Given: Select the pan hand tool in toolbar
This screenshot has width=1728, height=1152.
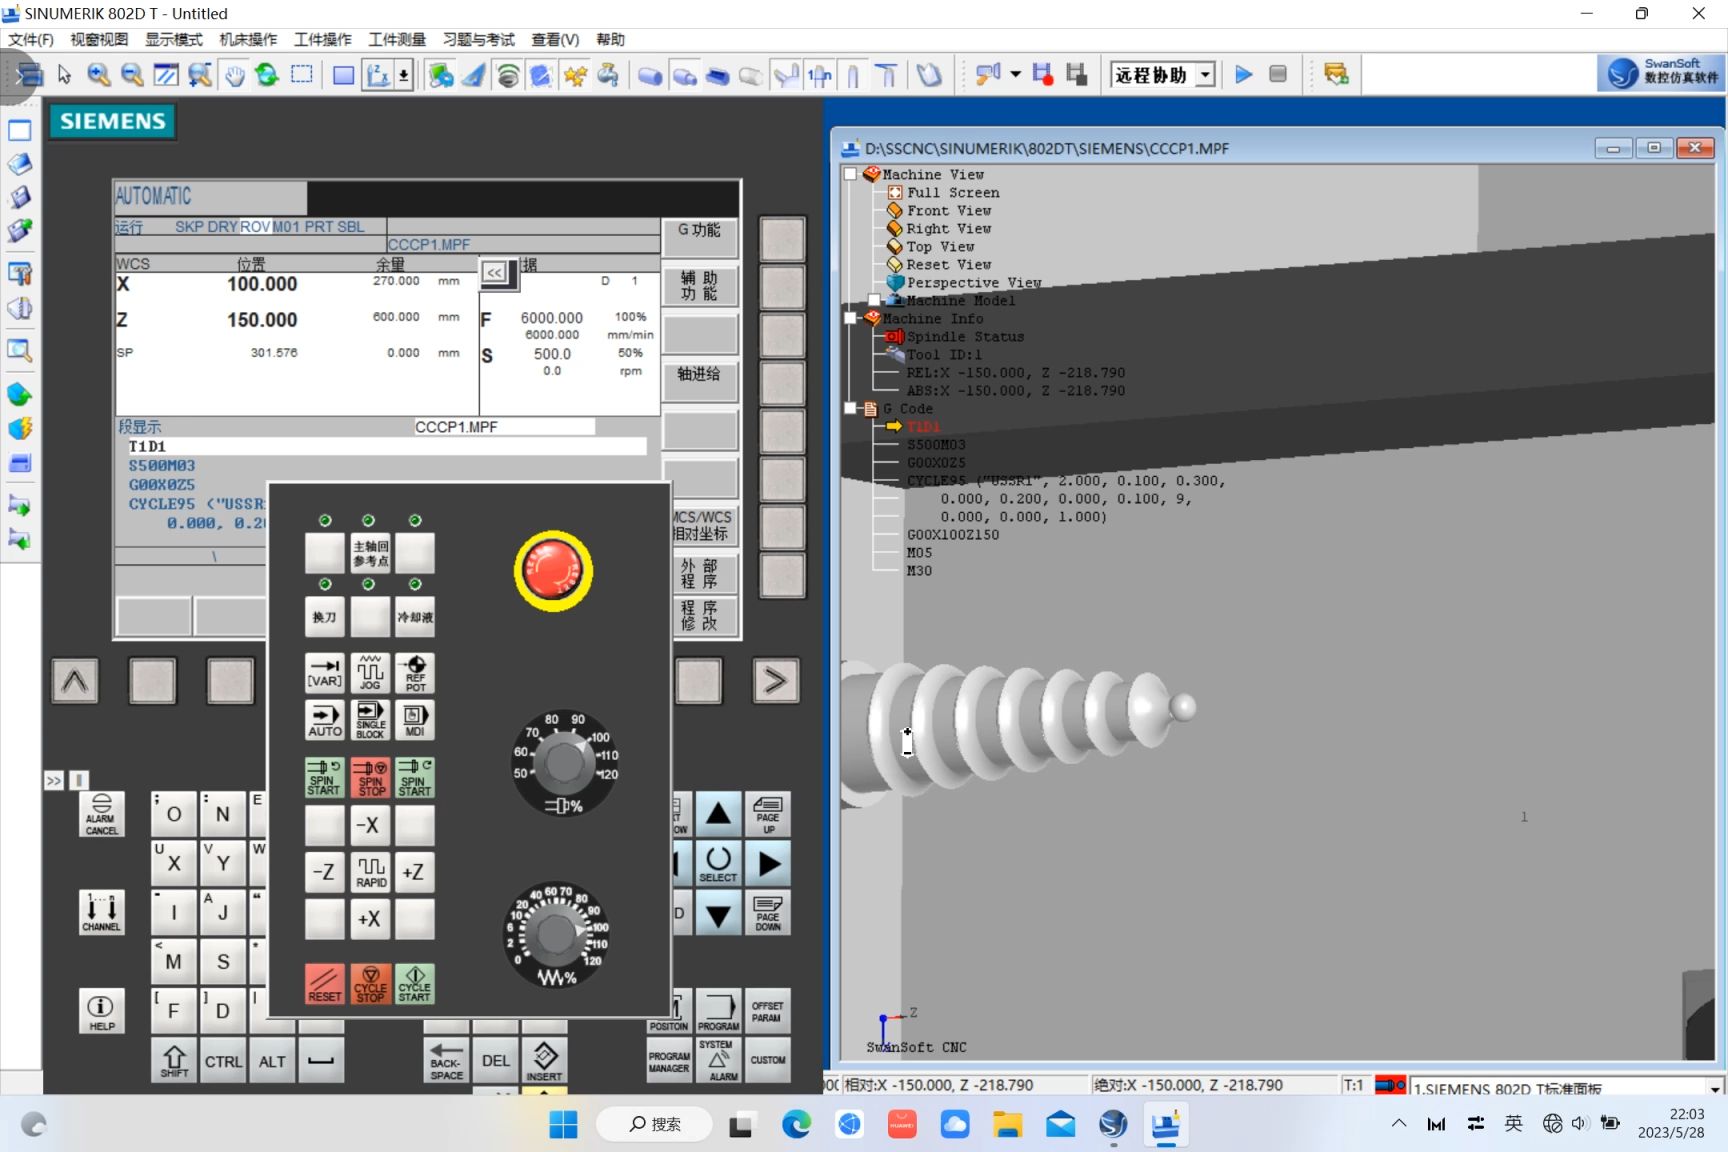Looking at the screenshot, I should tap(234, 75).
